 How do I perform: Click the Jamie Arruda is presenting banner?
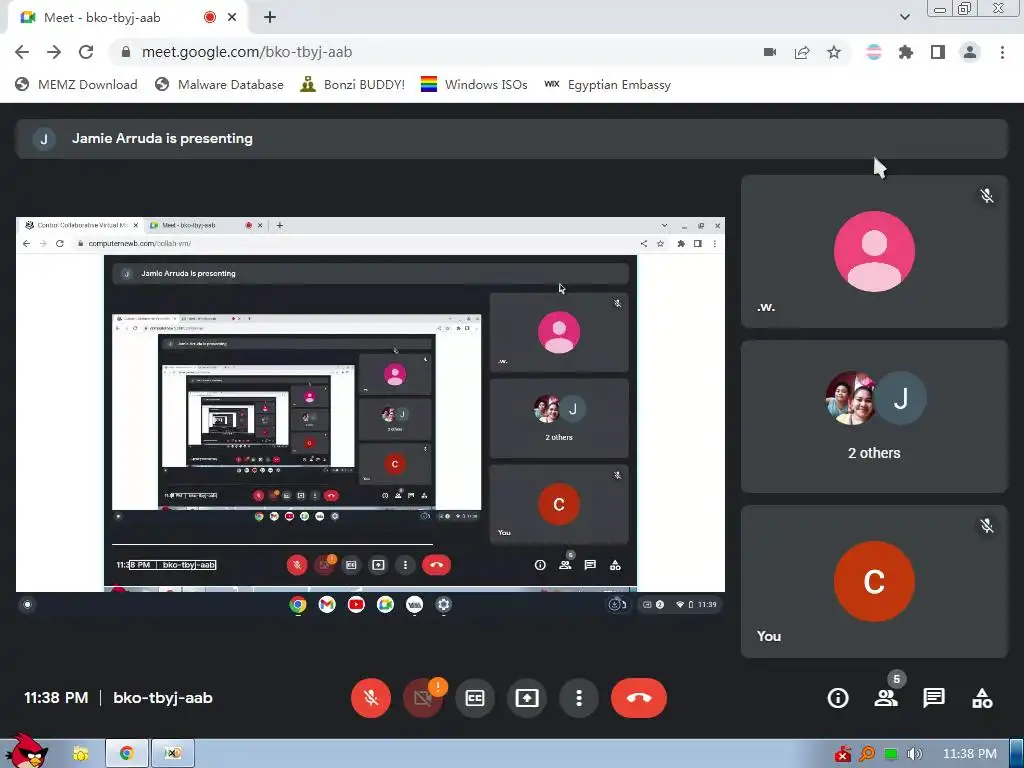coord(511,138)
